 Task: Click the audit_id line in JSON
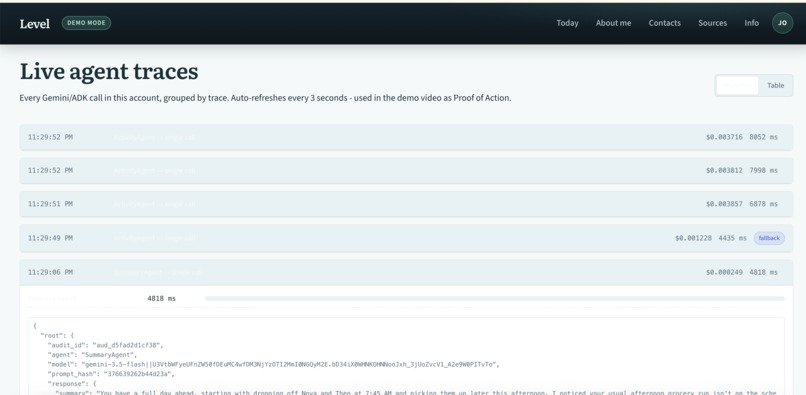click(105, 345)
